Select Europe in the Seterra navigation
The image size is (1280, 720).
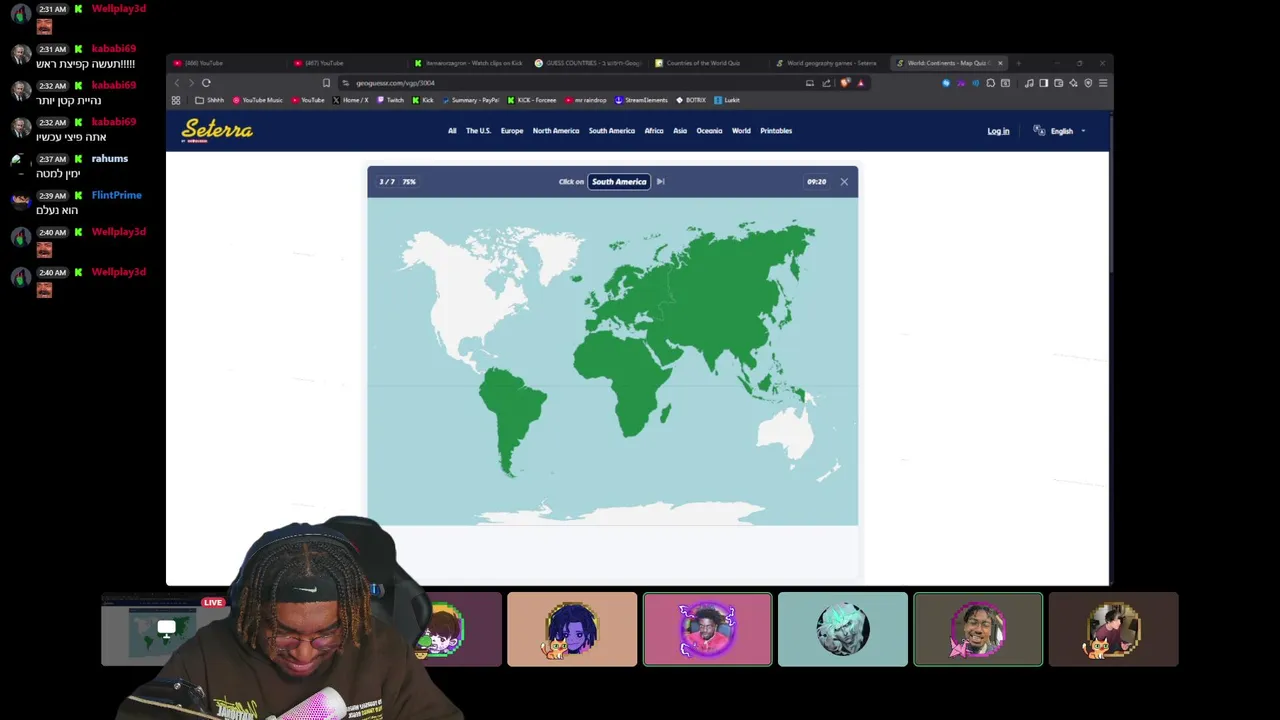(x=512, y=131)
